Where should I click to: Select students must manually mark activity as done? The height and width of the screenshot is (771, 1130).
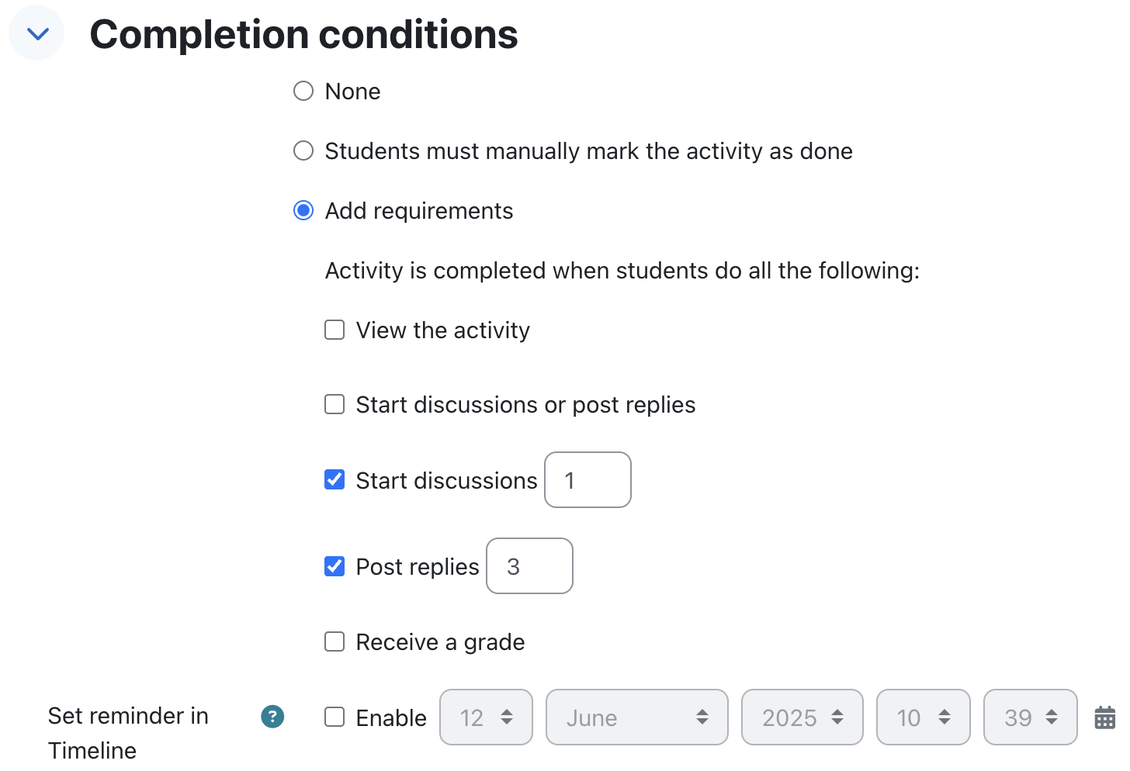pos(303,150)
